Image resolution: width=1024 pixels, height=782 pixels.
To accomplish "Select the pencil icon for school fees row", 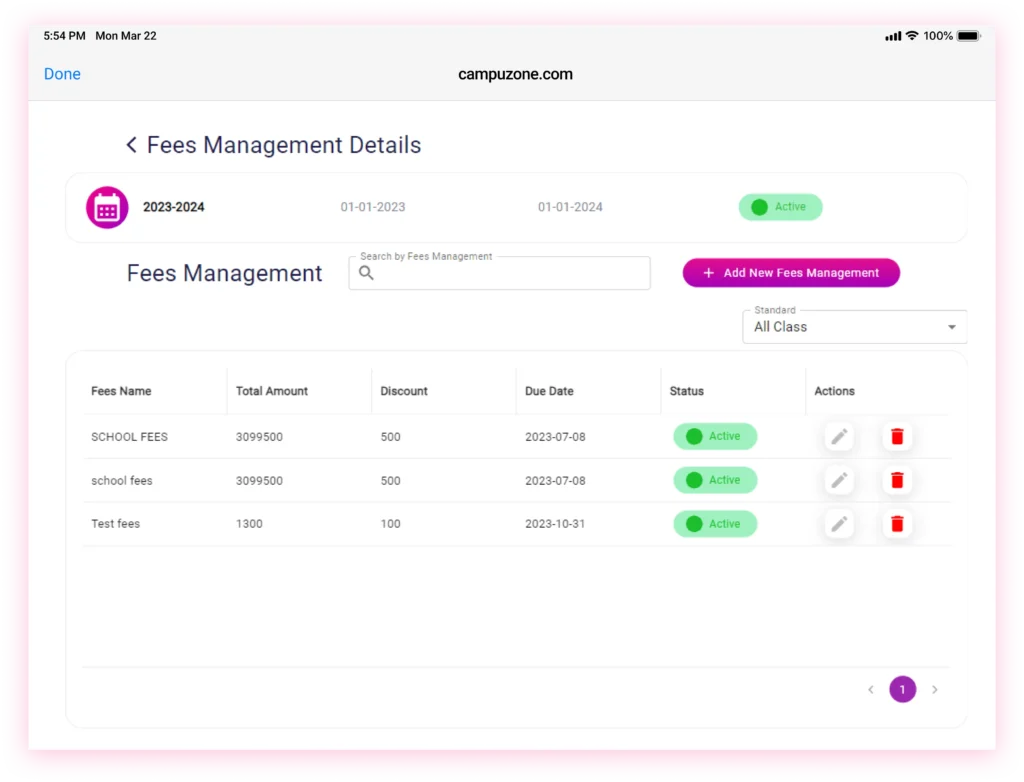I will [839, 480].
